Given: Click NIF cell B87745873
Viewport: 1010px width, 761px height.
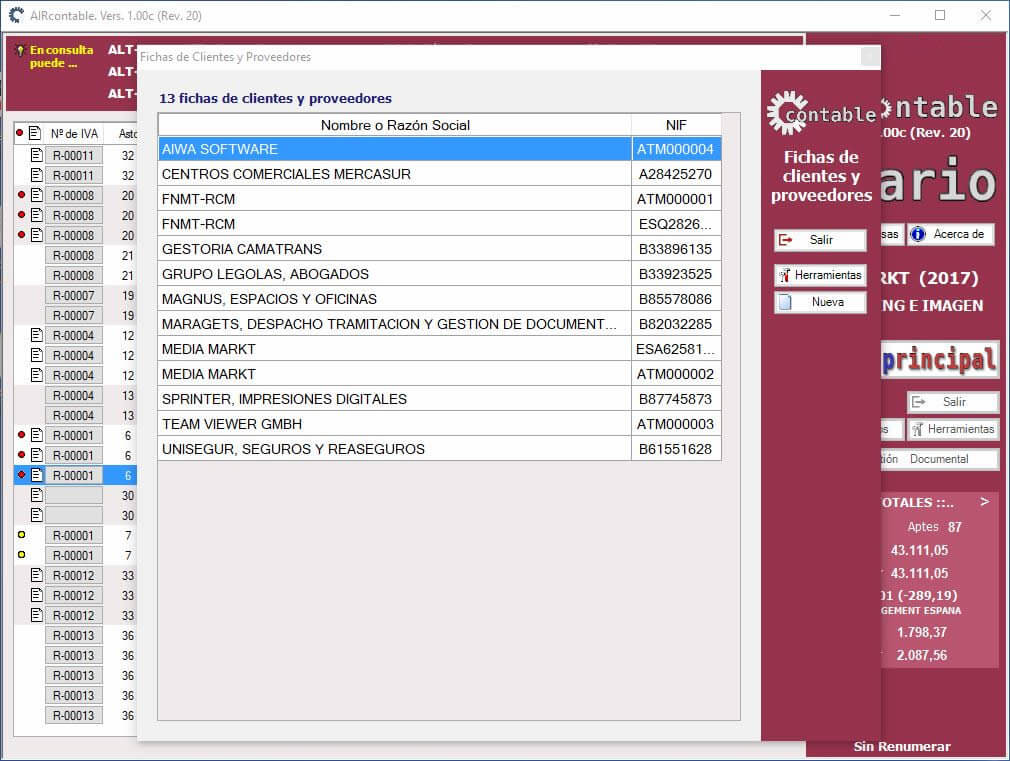Looking at the screenshot, I should pos(676,399).
